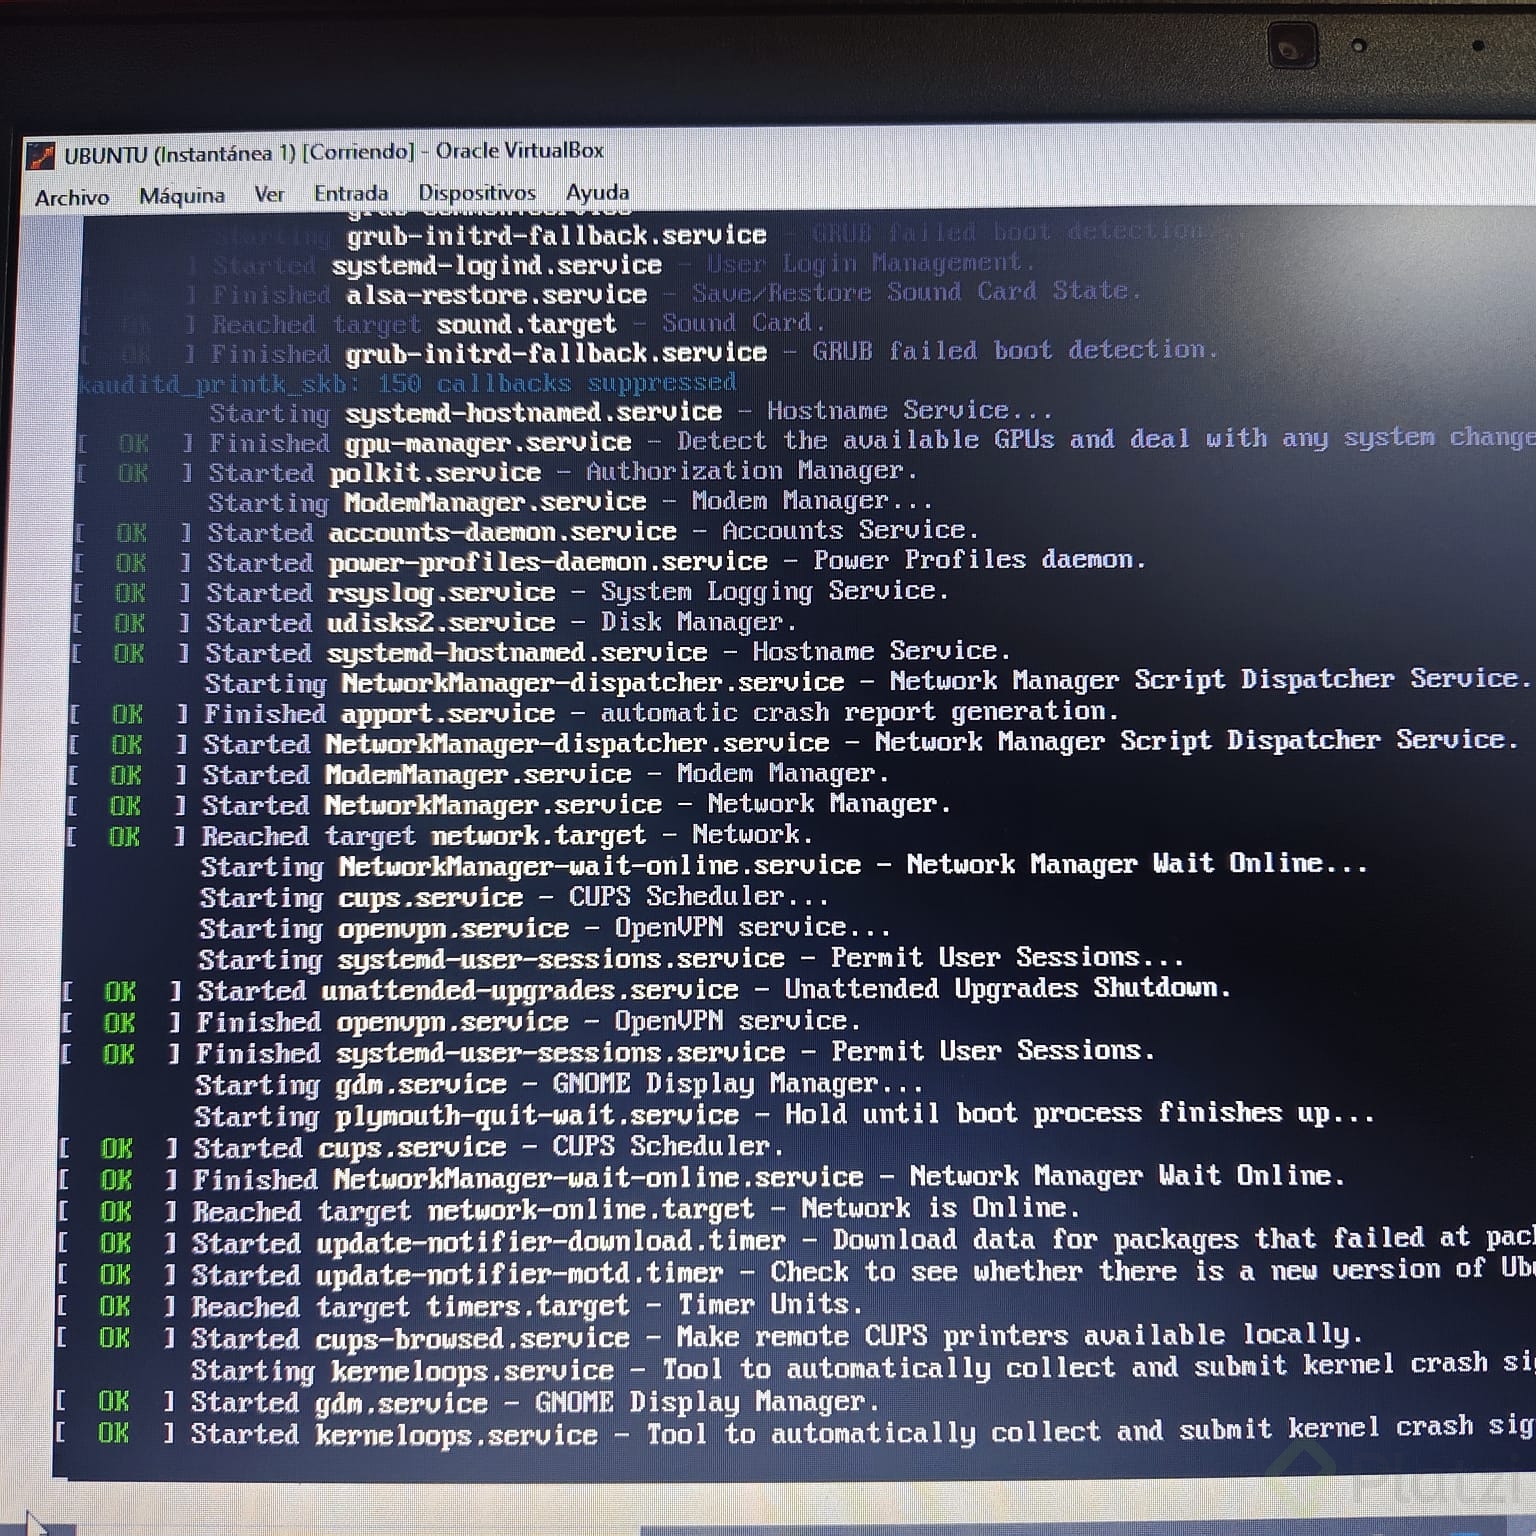
Task: Click the "Started polkit.service" line
Action: point(497,471)
